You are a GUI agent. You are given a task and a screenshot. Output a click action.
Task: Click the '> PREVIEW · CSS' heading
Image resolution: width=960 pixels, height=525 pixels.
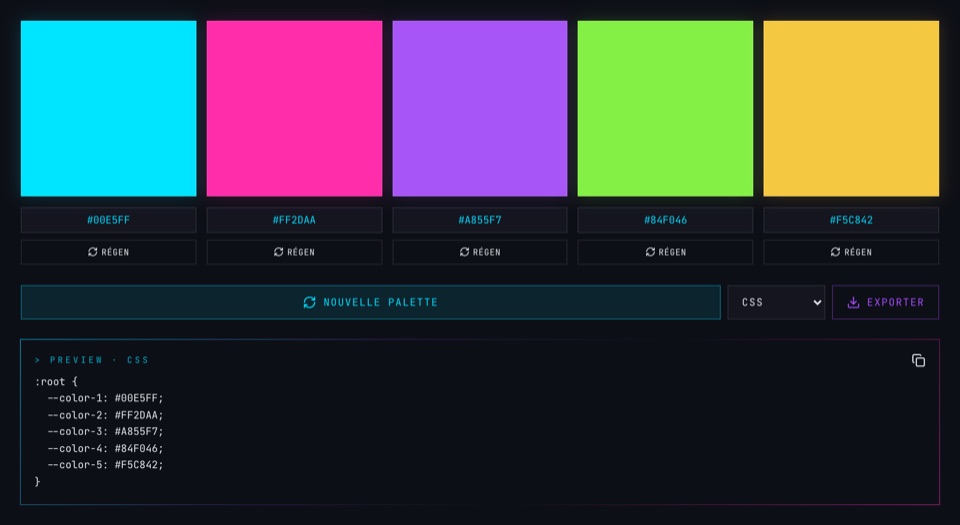pyautogui.click(x=92, y=360)
